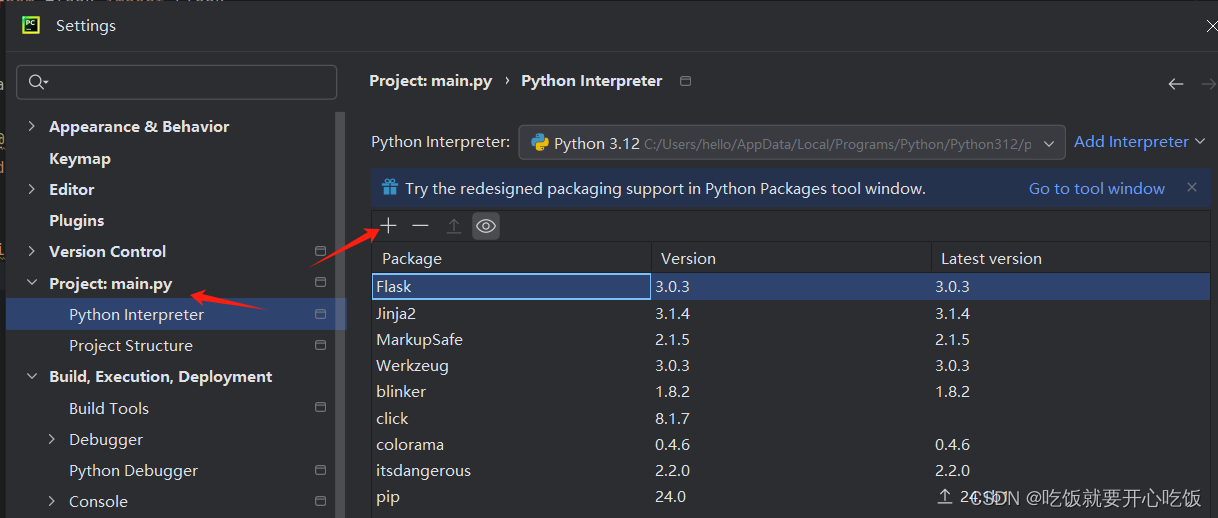Expand Appearance & Behavior settings
Viewport: 1218px width, 518px height.
31,126
